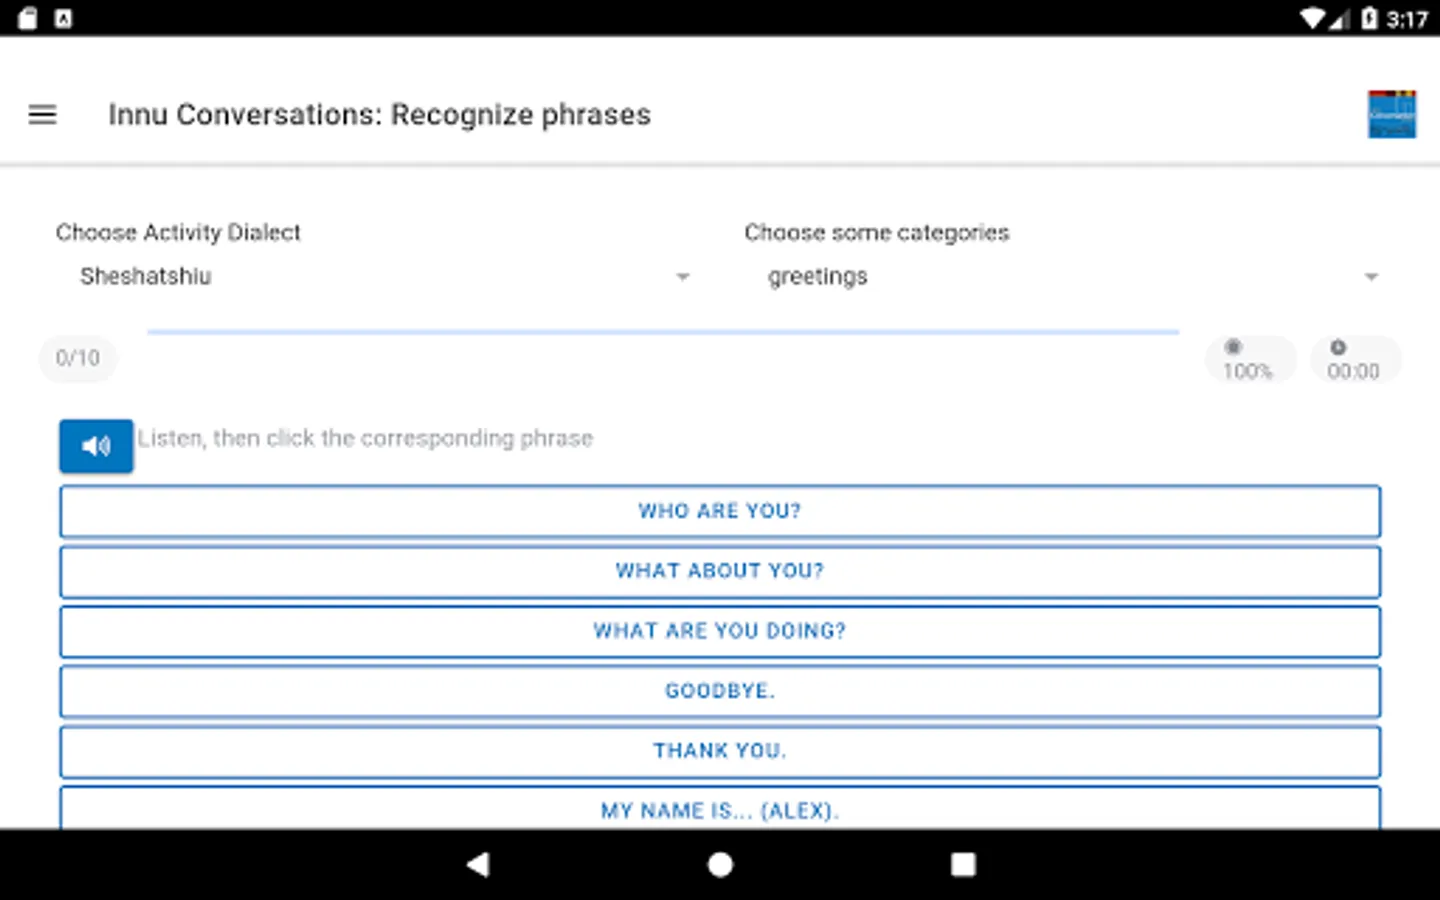Choose the "Who are you?" answer
Screen dimensions: 1440x900
(x=720, y=511)
